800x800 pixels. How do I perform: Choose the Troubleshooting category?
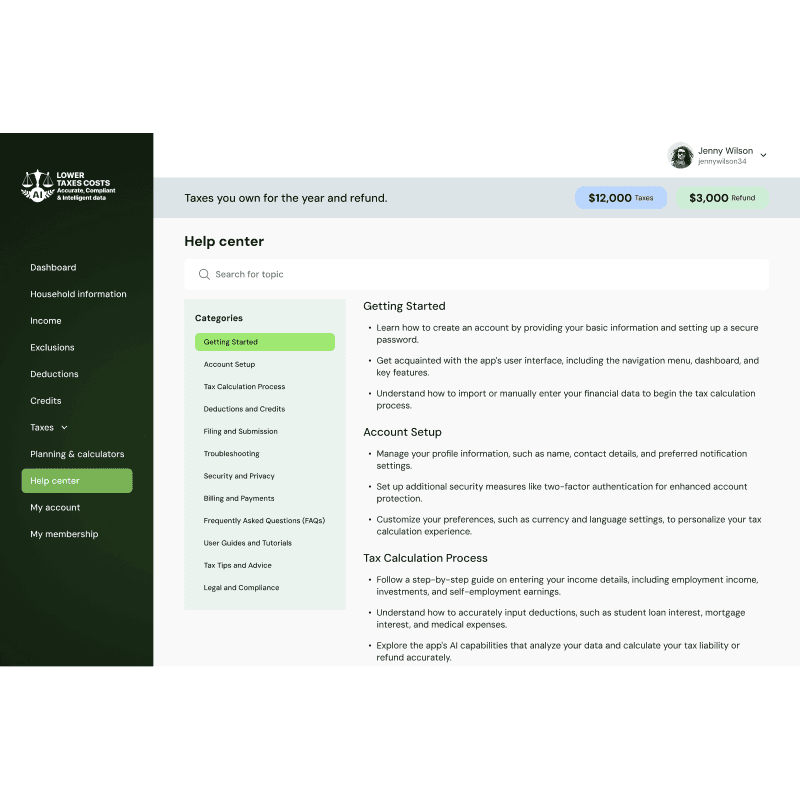coord(231,454)
